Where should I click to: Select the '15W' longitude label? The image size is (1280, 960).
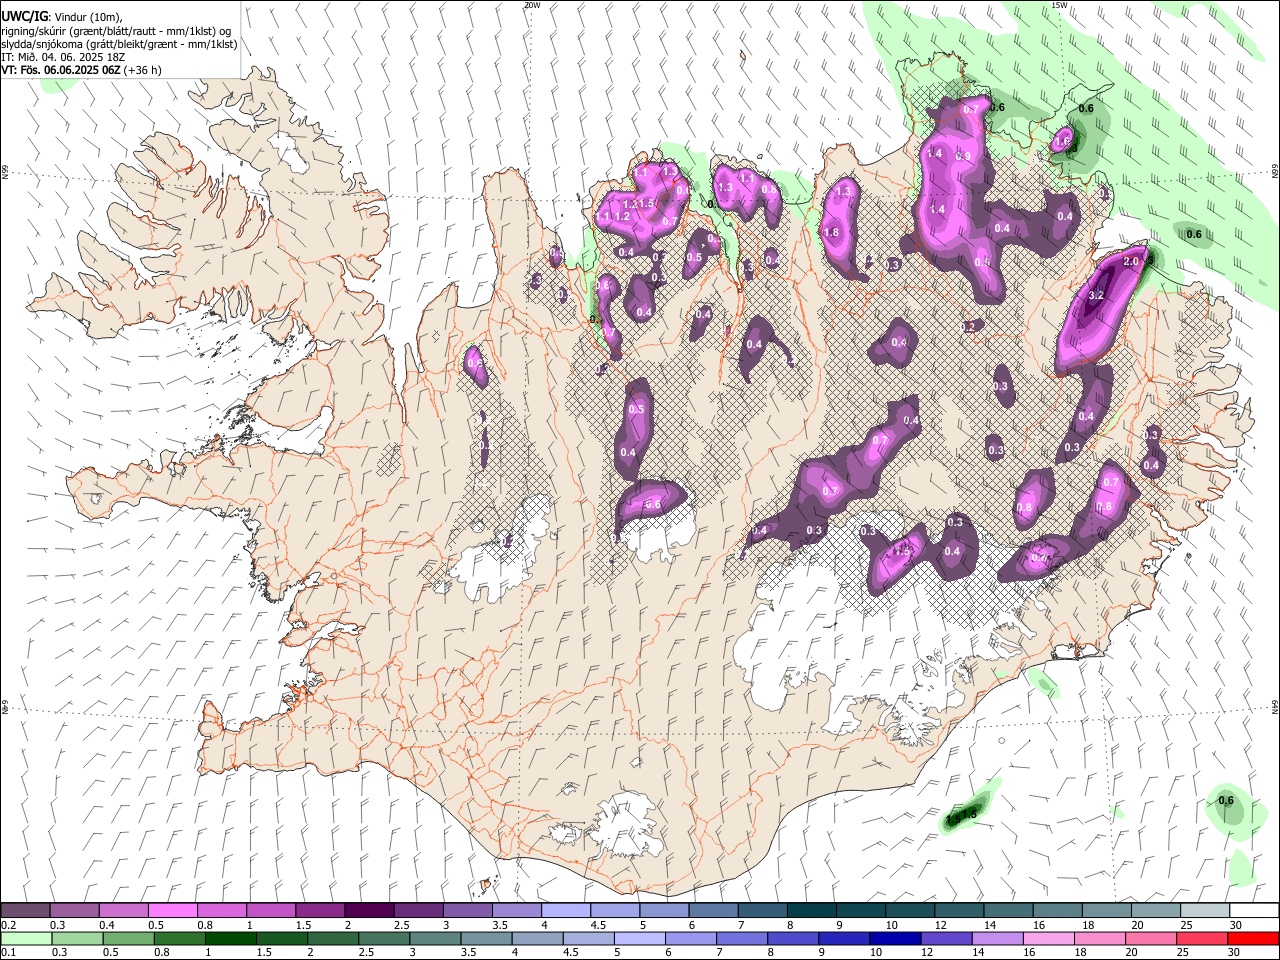tap(1059, 5)
